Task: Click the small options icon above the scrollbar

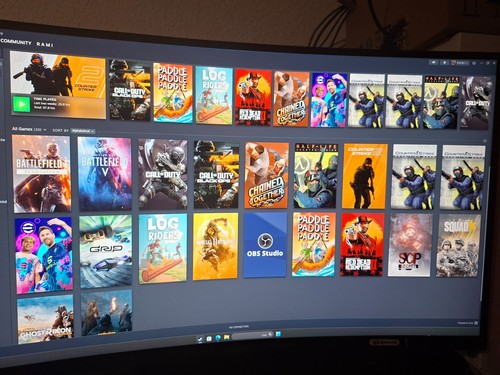Action: point(485,141)
